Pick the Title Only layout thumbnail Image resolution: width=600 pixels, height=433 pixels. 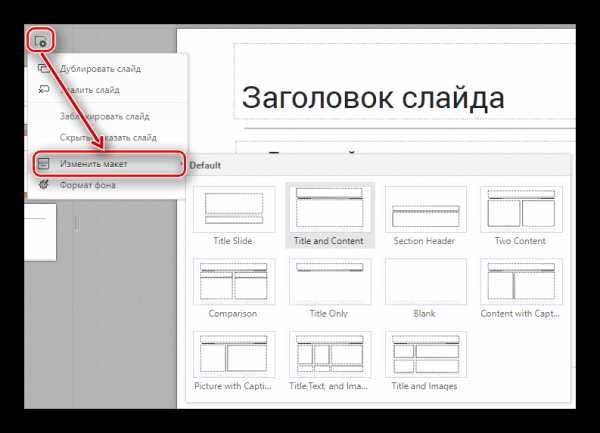point(330,282)
